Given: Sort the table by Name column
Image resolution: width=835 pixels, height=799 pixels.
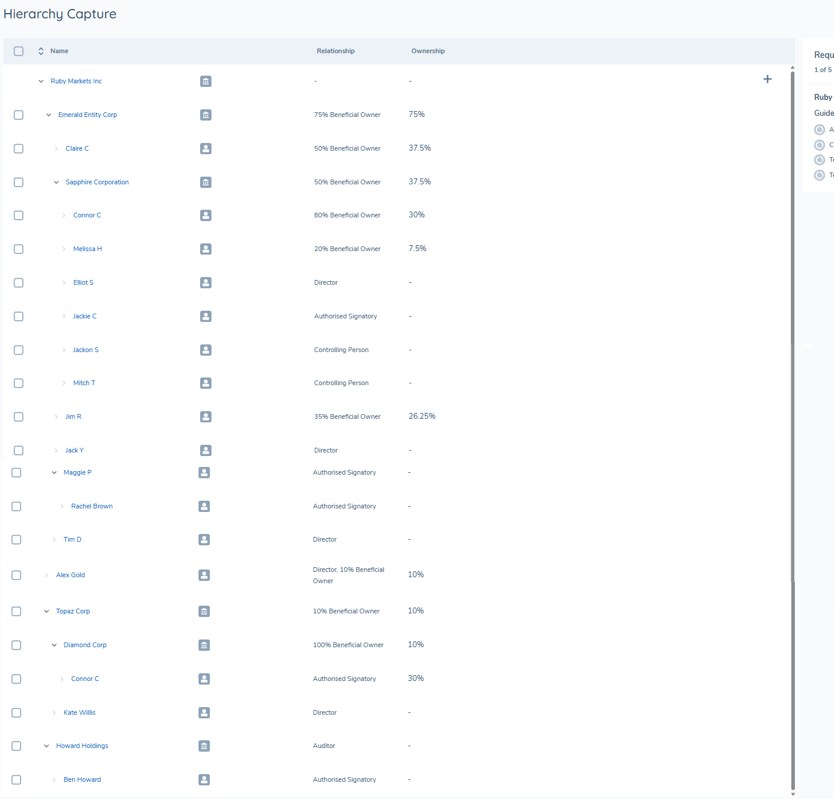Looking at the screenshot, I should [41, 51].
